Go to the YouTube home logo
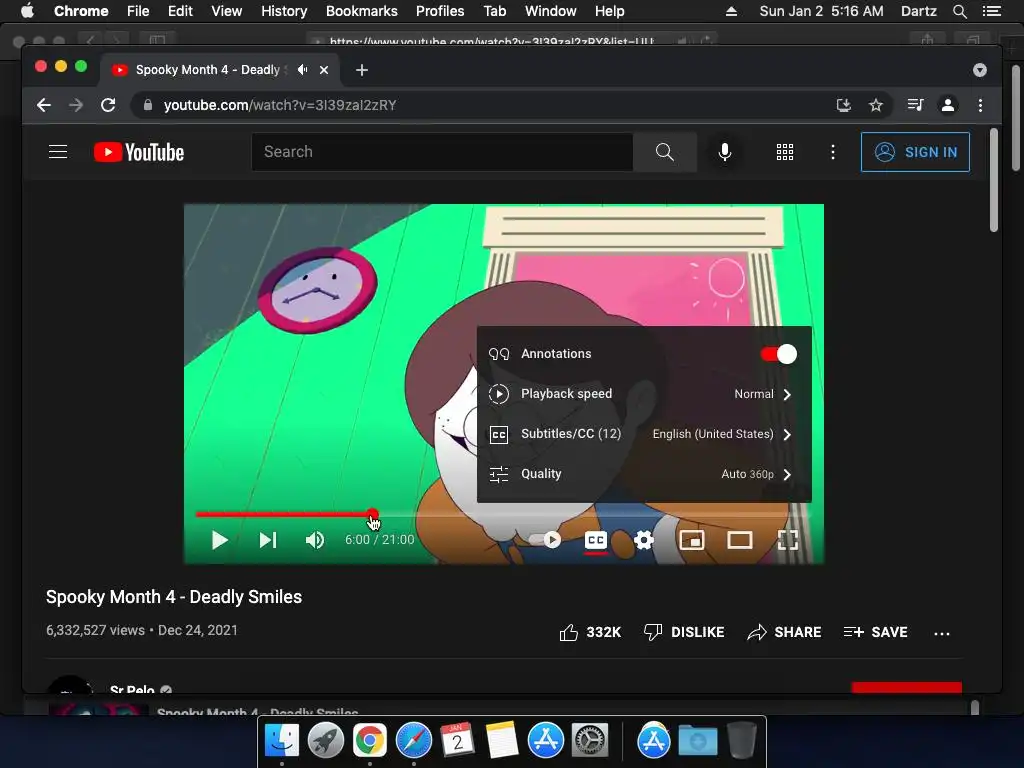 [x=139, y=152]
